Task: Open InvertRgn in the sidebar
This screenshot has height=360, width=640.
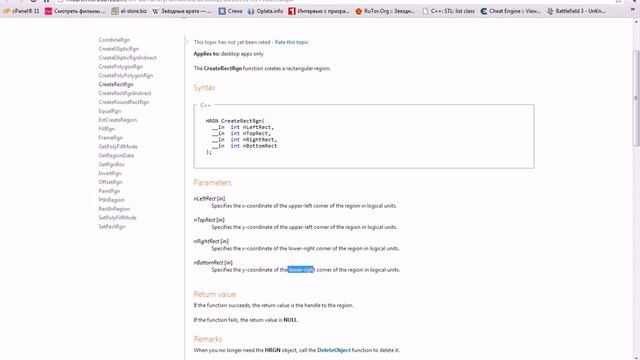Action: (x=110, y=173)
